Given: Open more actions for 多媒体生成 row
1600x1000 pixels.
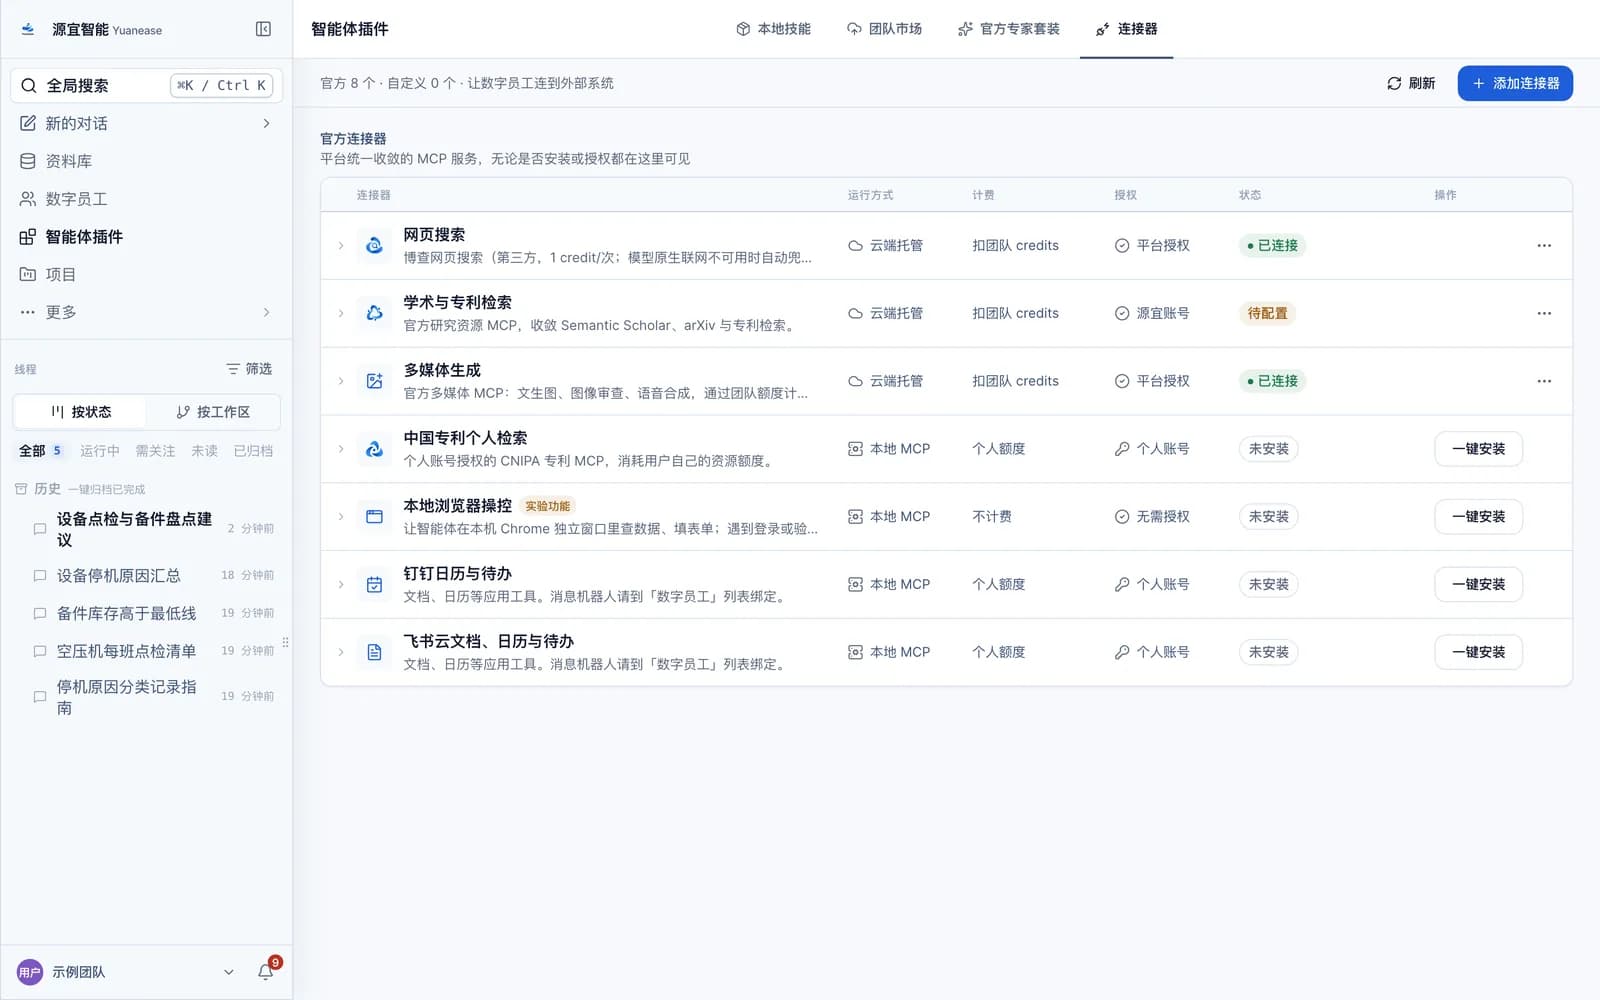Looking at the screenshot, I should tap(1544, 381).
